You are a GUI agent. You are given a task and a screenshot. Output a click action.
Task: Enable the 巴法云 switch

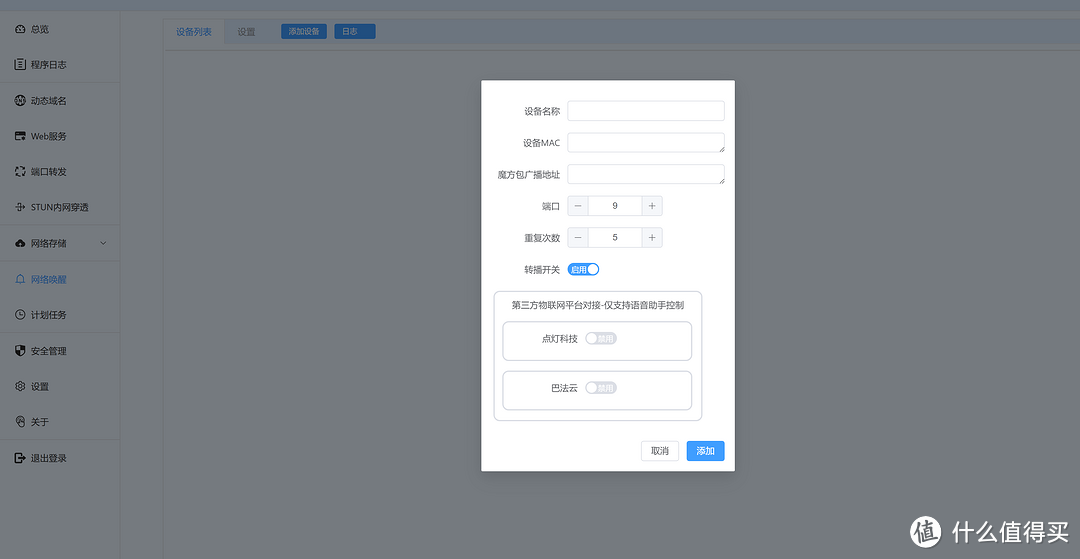[601, 388]
